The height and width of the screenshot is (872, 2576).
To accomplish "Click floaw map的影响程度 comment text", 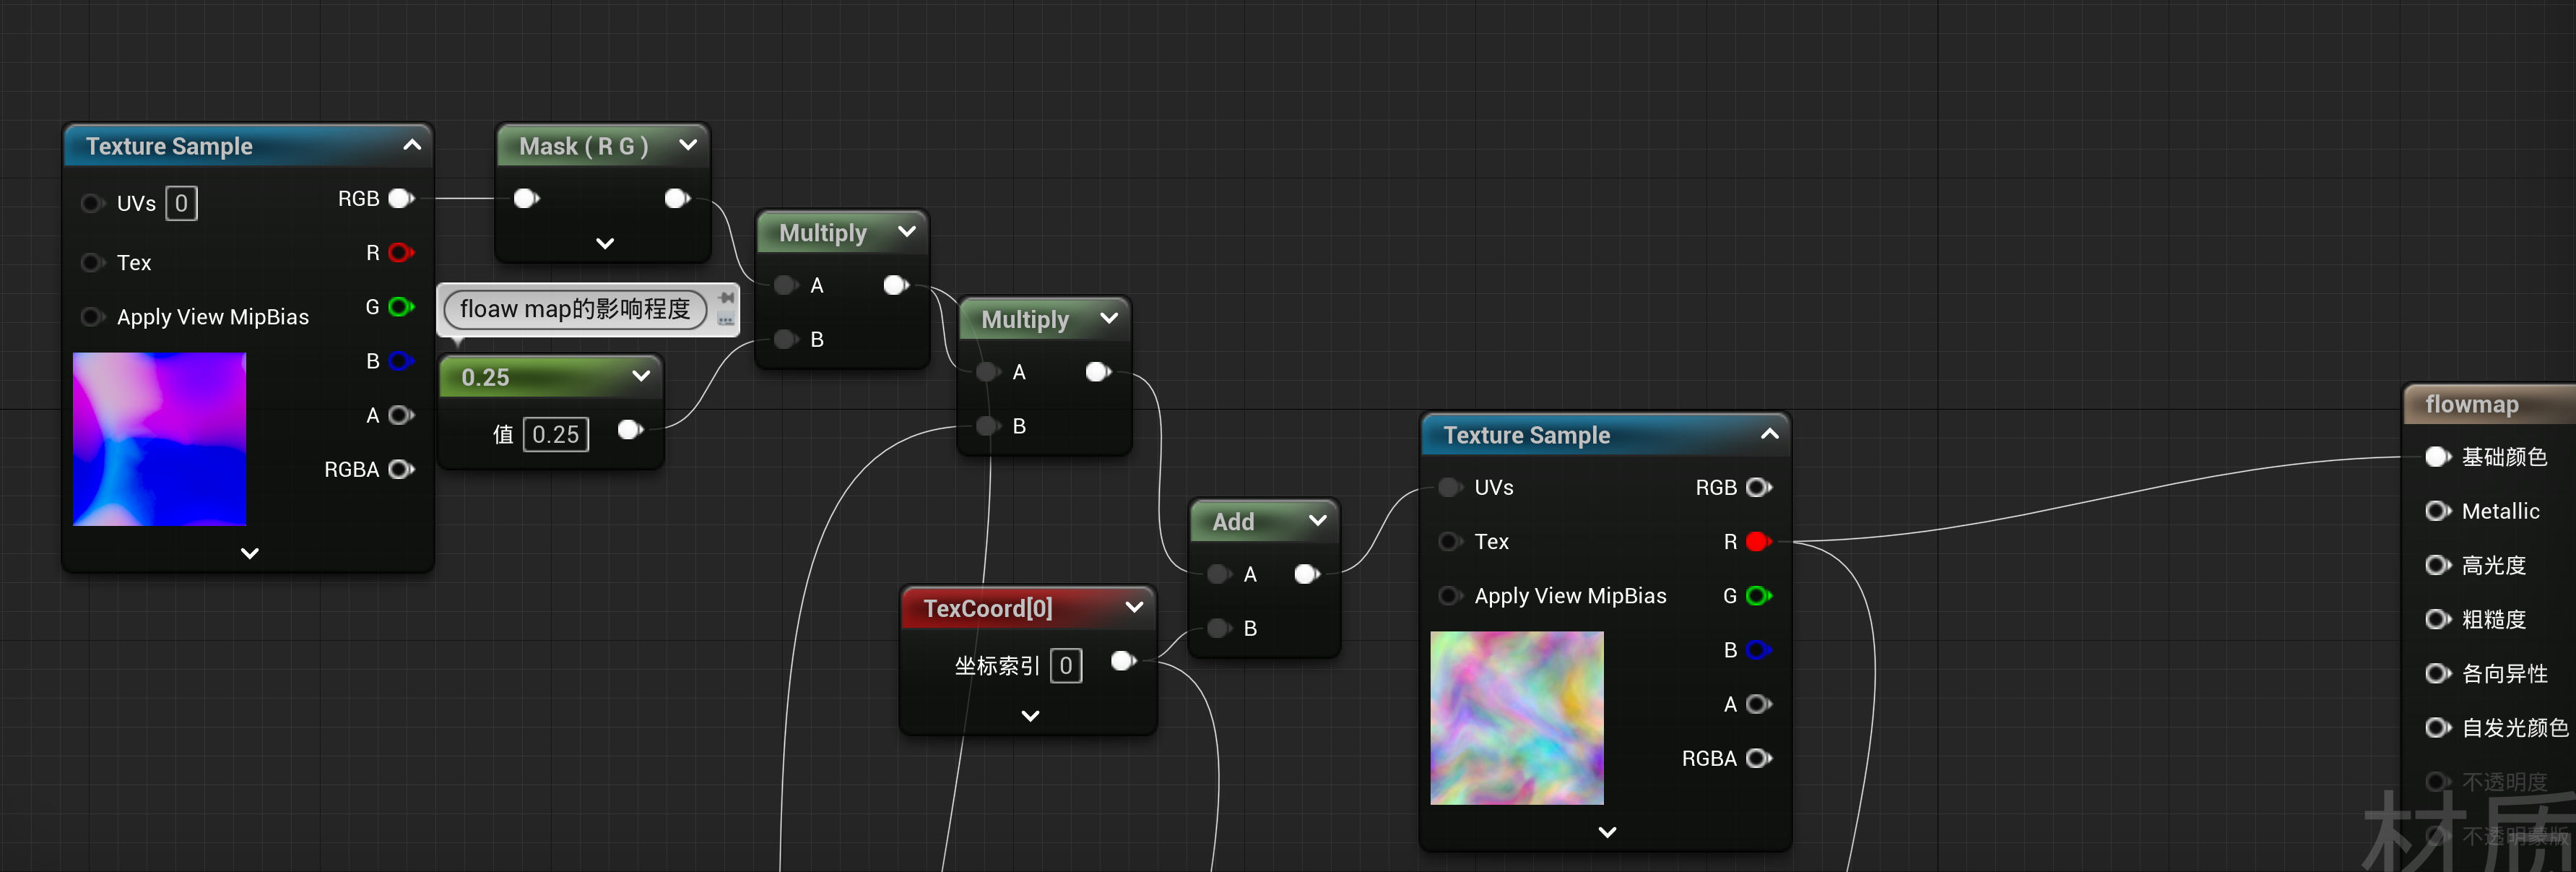I will pos(575,309).
